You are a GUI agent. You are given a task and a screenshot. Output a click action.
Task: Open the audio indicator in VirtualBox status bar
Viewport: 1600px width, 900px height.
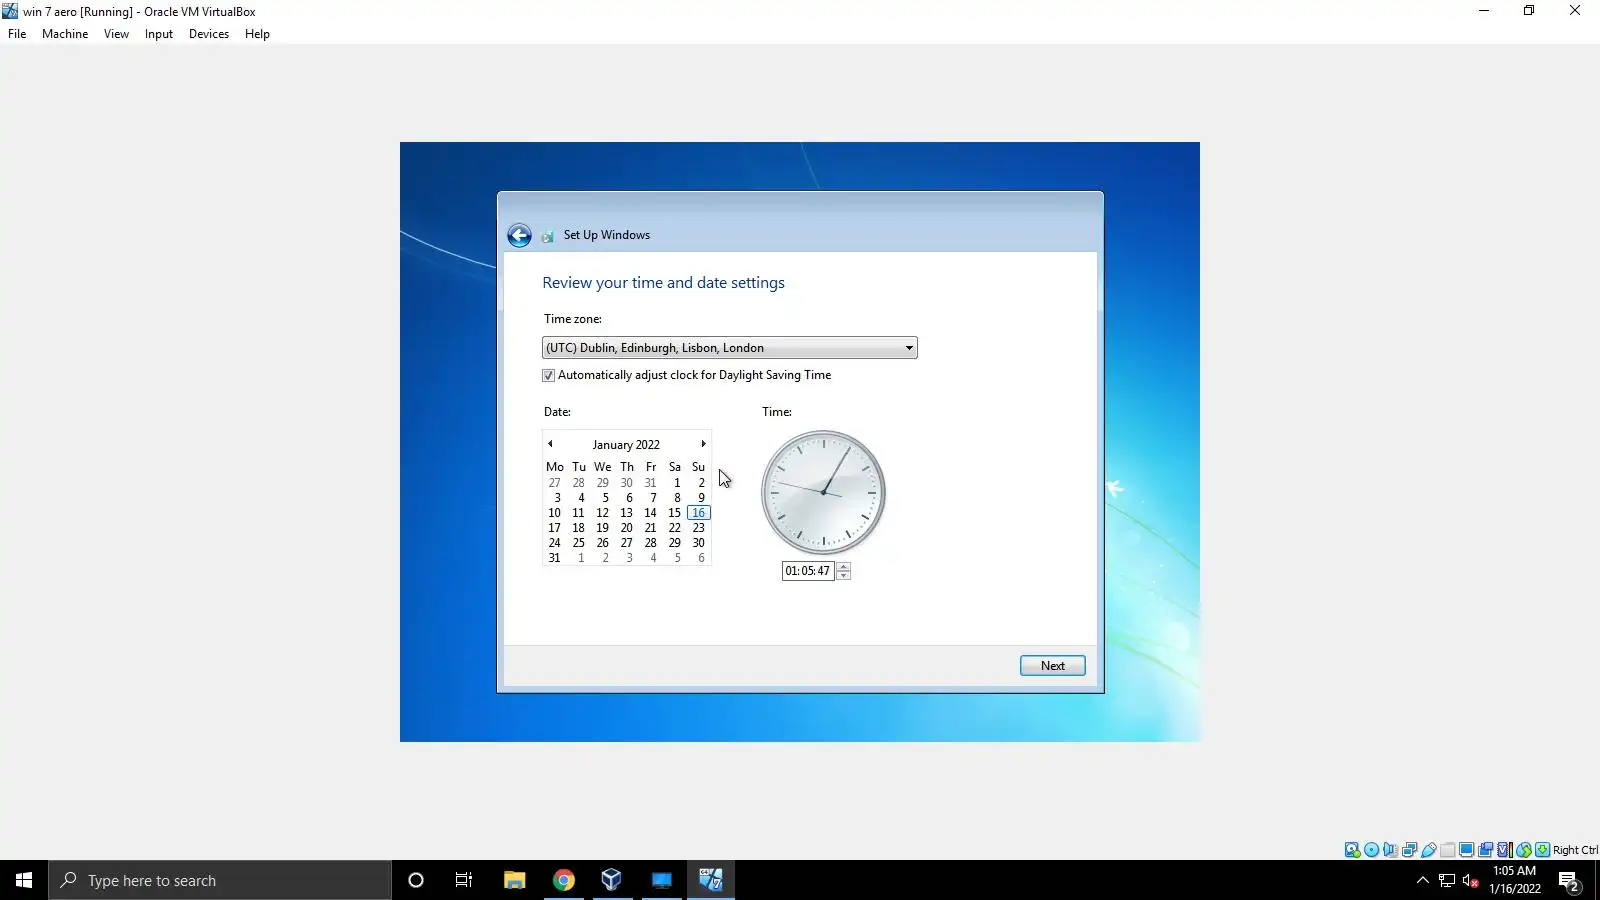1391,850
